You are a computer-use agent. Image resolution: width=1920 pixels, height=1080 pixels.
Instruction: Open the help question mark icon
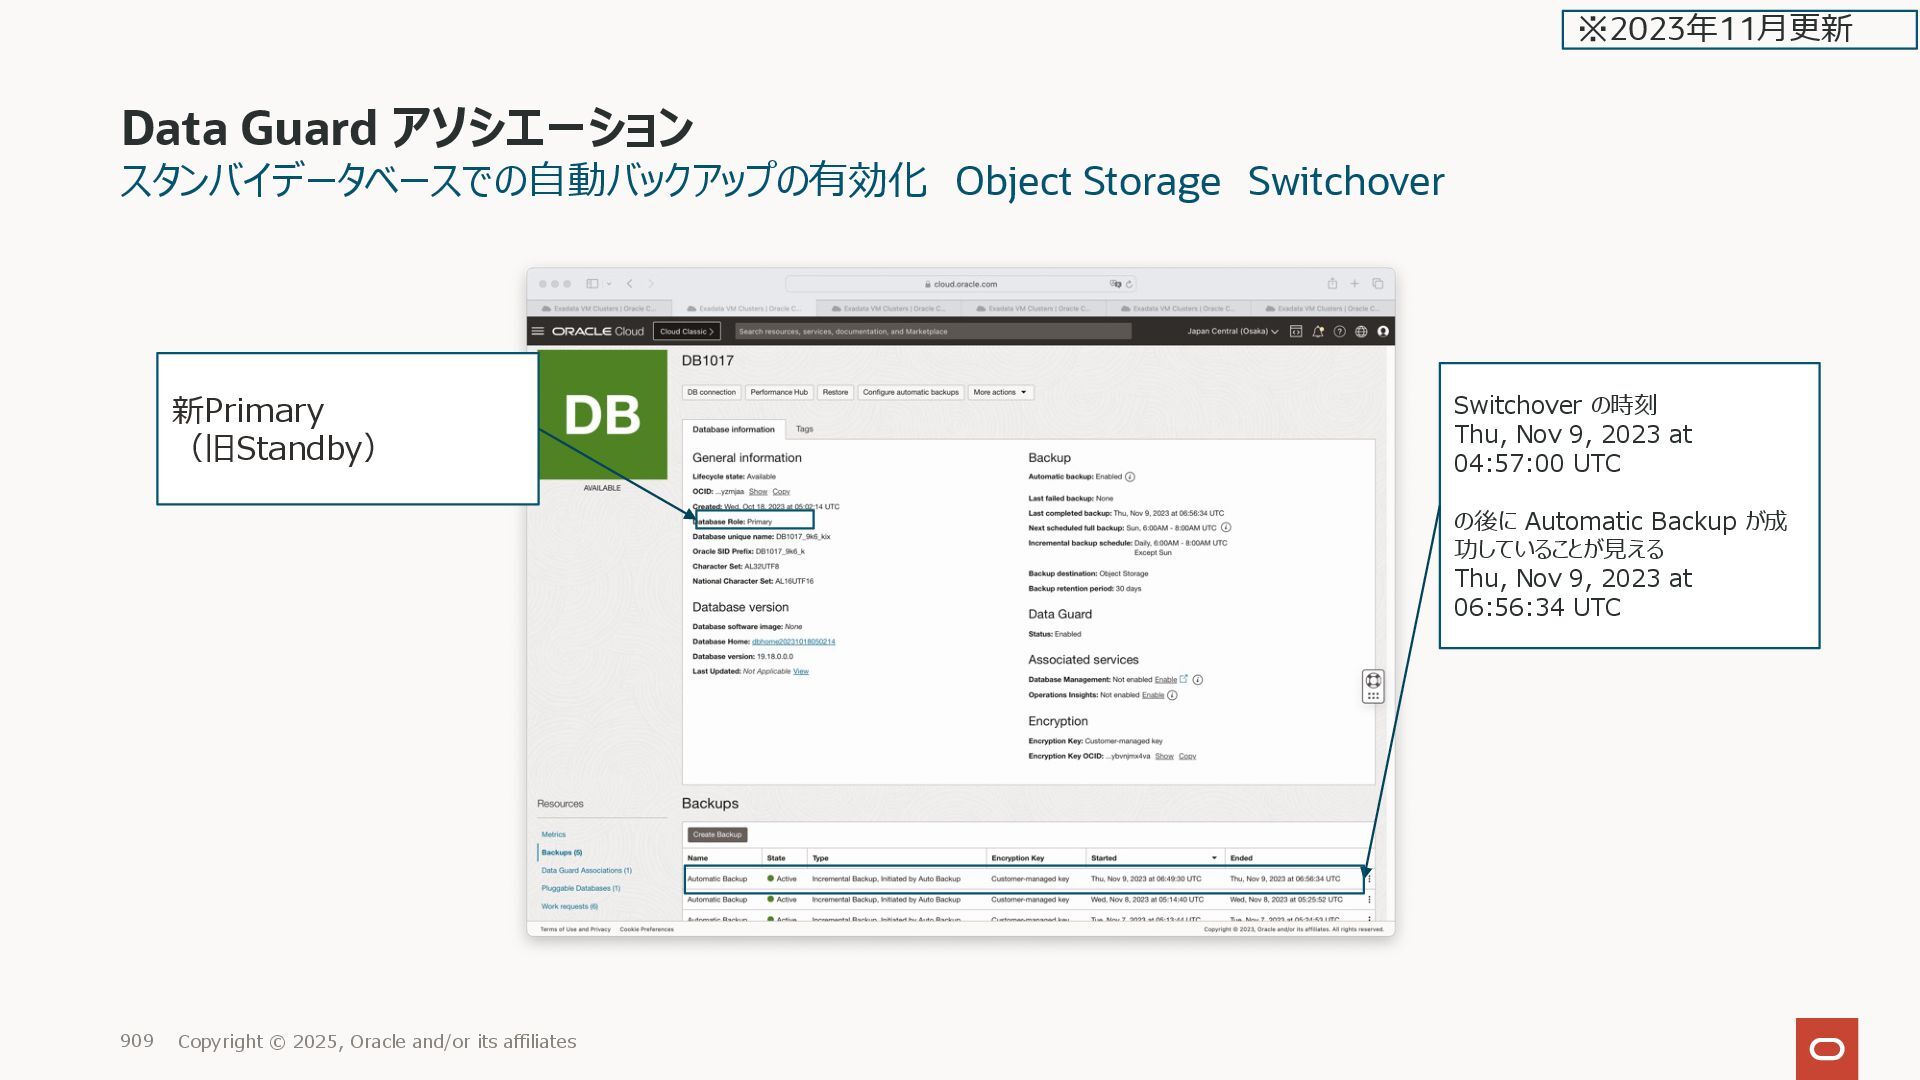(1340, 331)
